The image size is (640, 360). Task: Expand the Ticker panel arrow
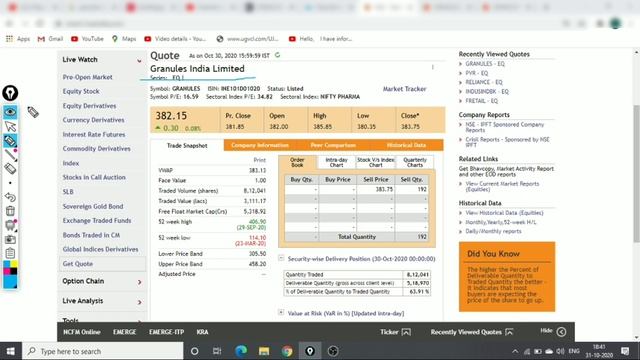(406, 332)
